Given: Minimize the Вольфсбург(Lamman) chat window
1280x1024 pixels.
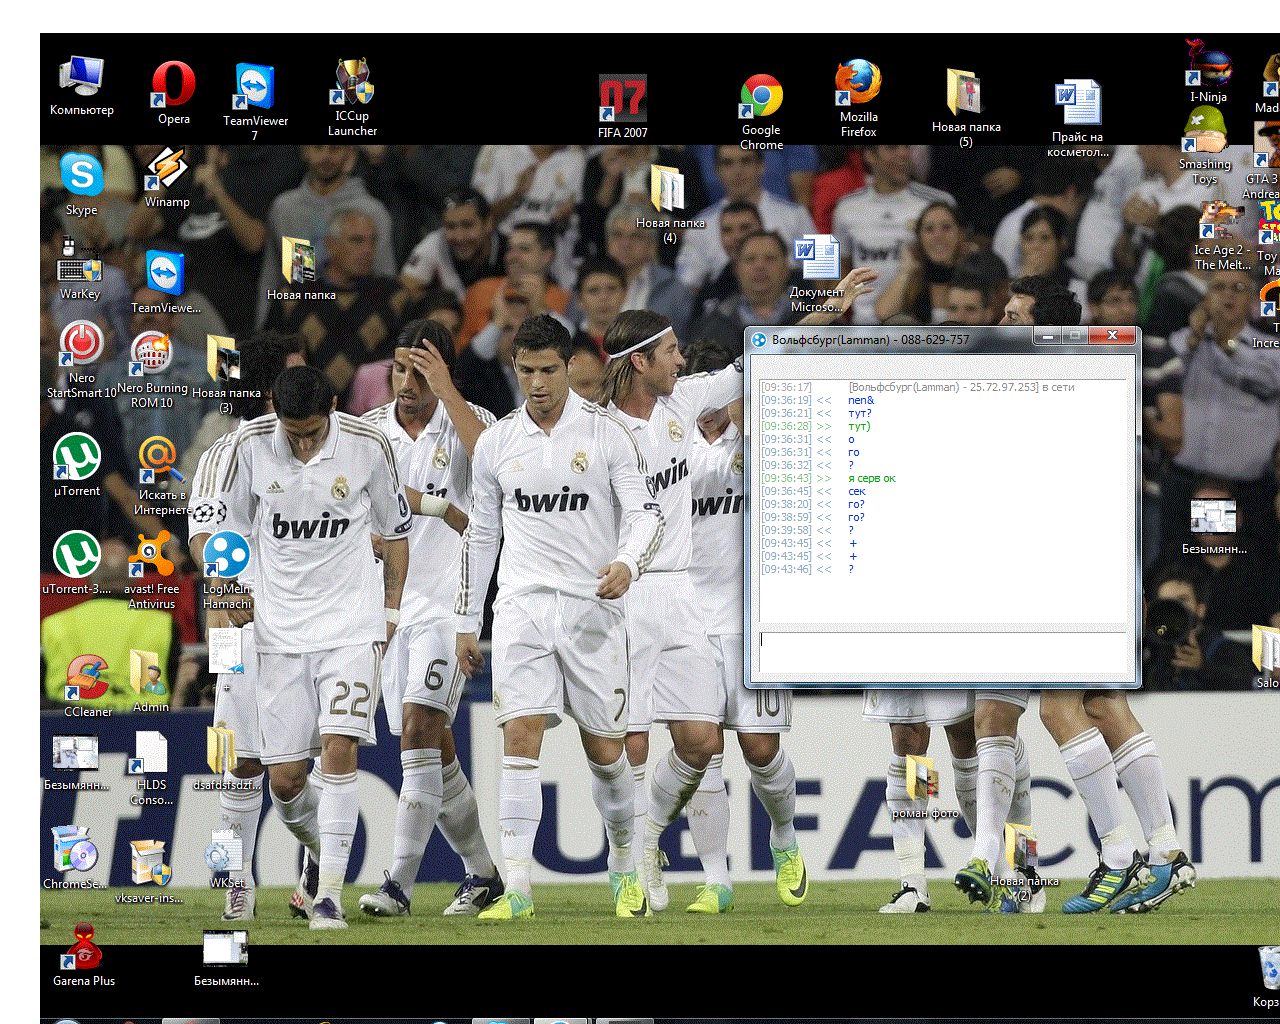Looking at the screenshot, I should click(1048, 337).
